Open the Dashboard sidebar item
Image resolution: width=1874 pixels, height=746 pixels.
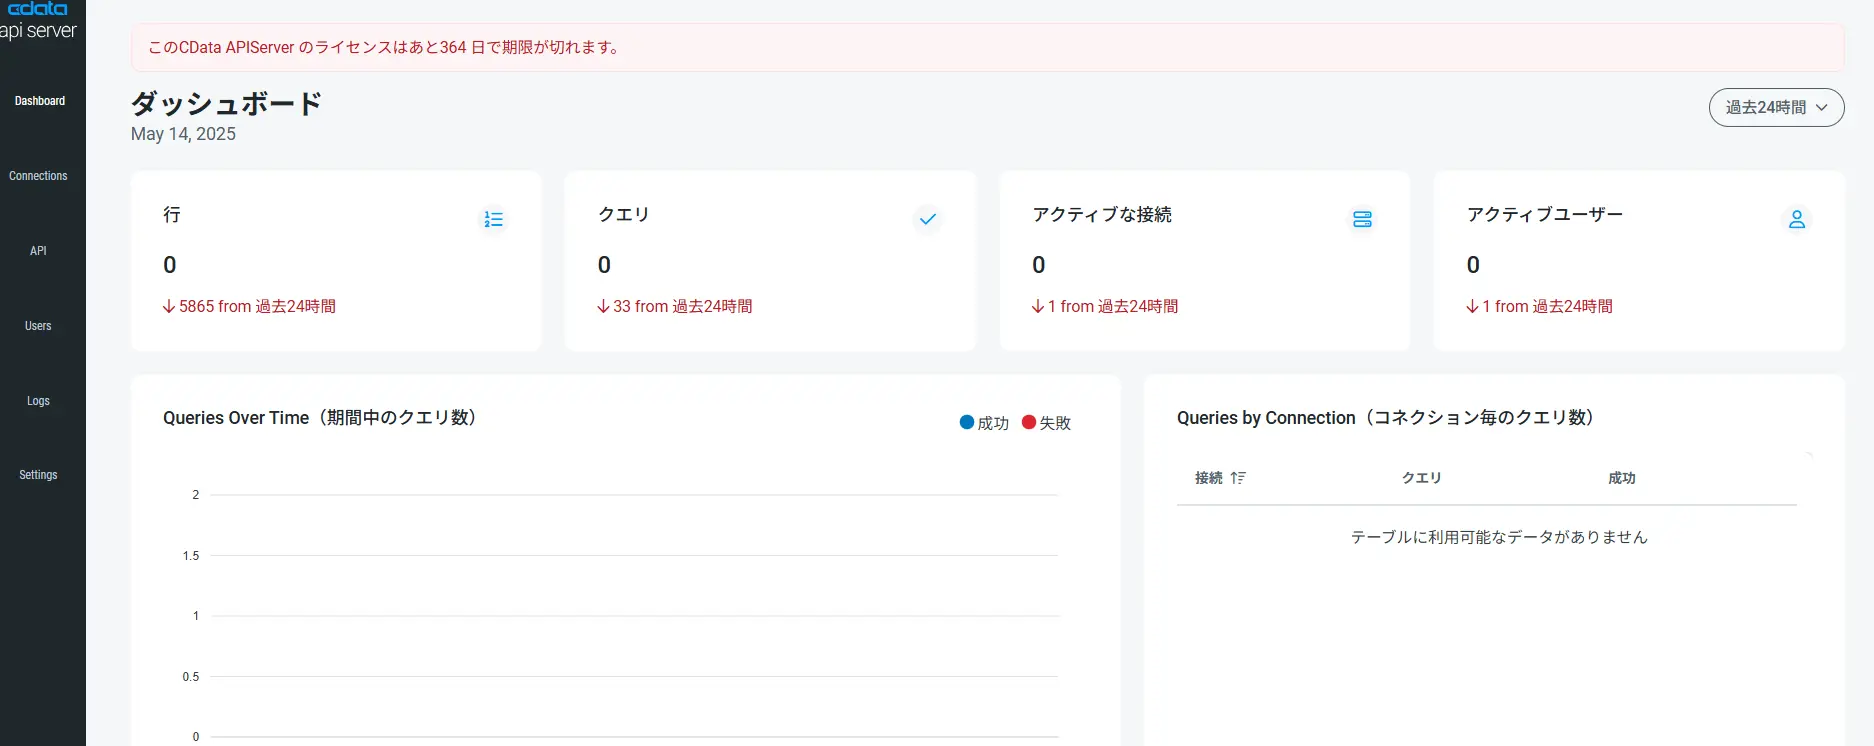coord(40,101)
